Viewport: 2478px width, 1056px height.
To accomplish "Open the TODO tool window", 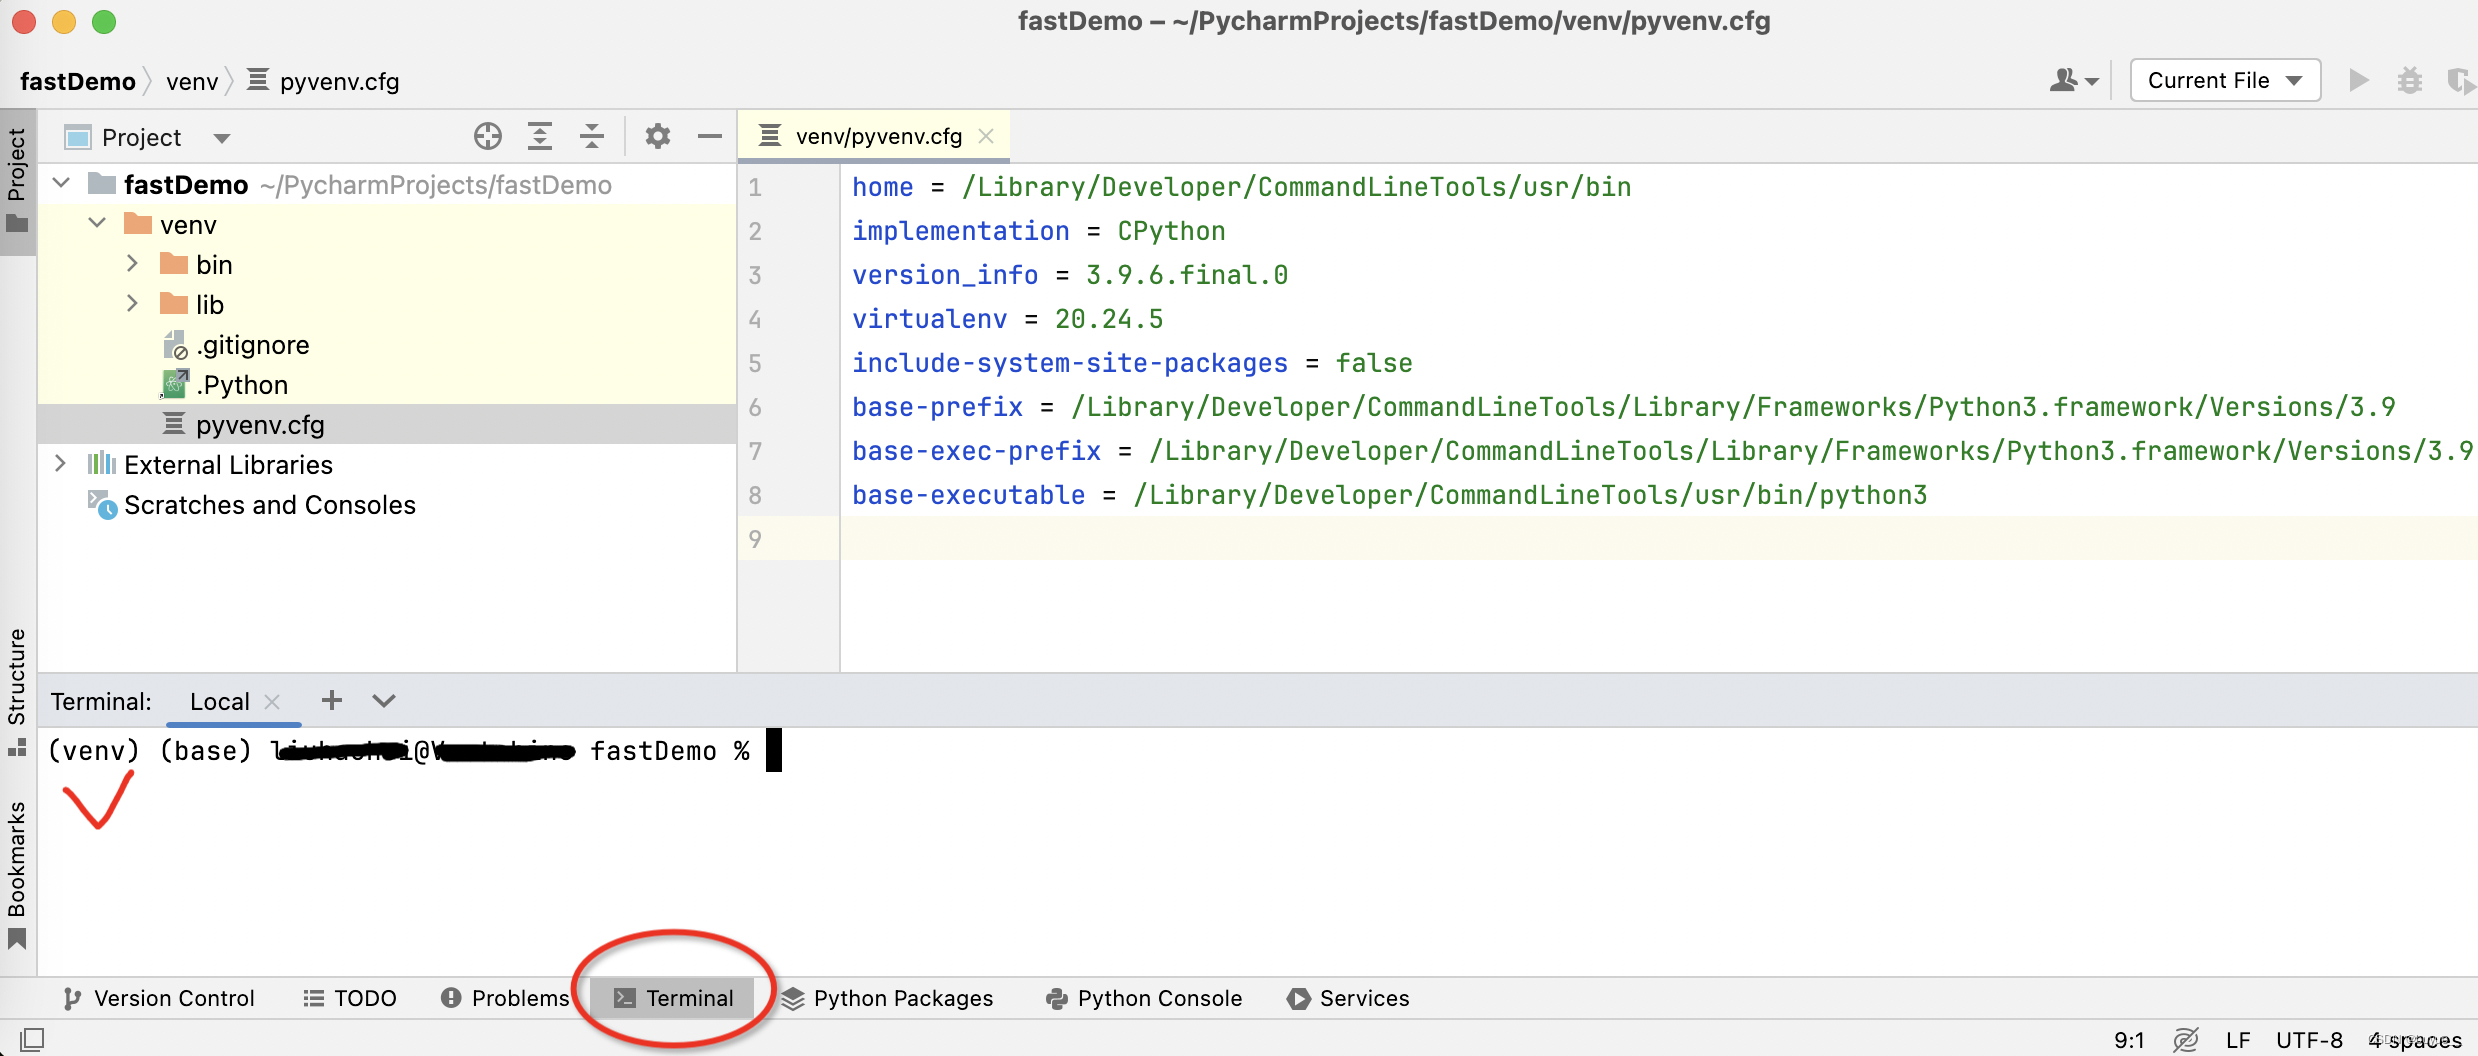I will click(350, 998).
